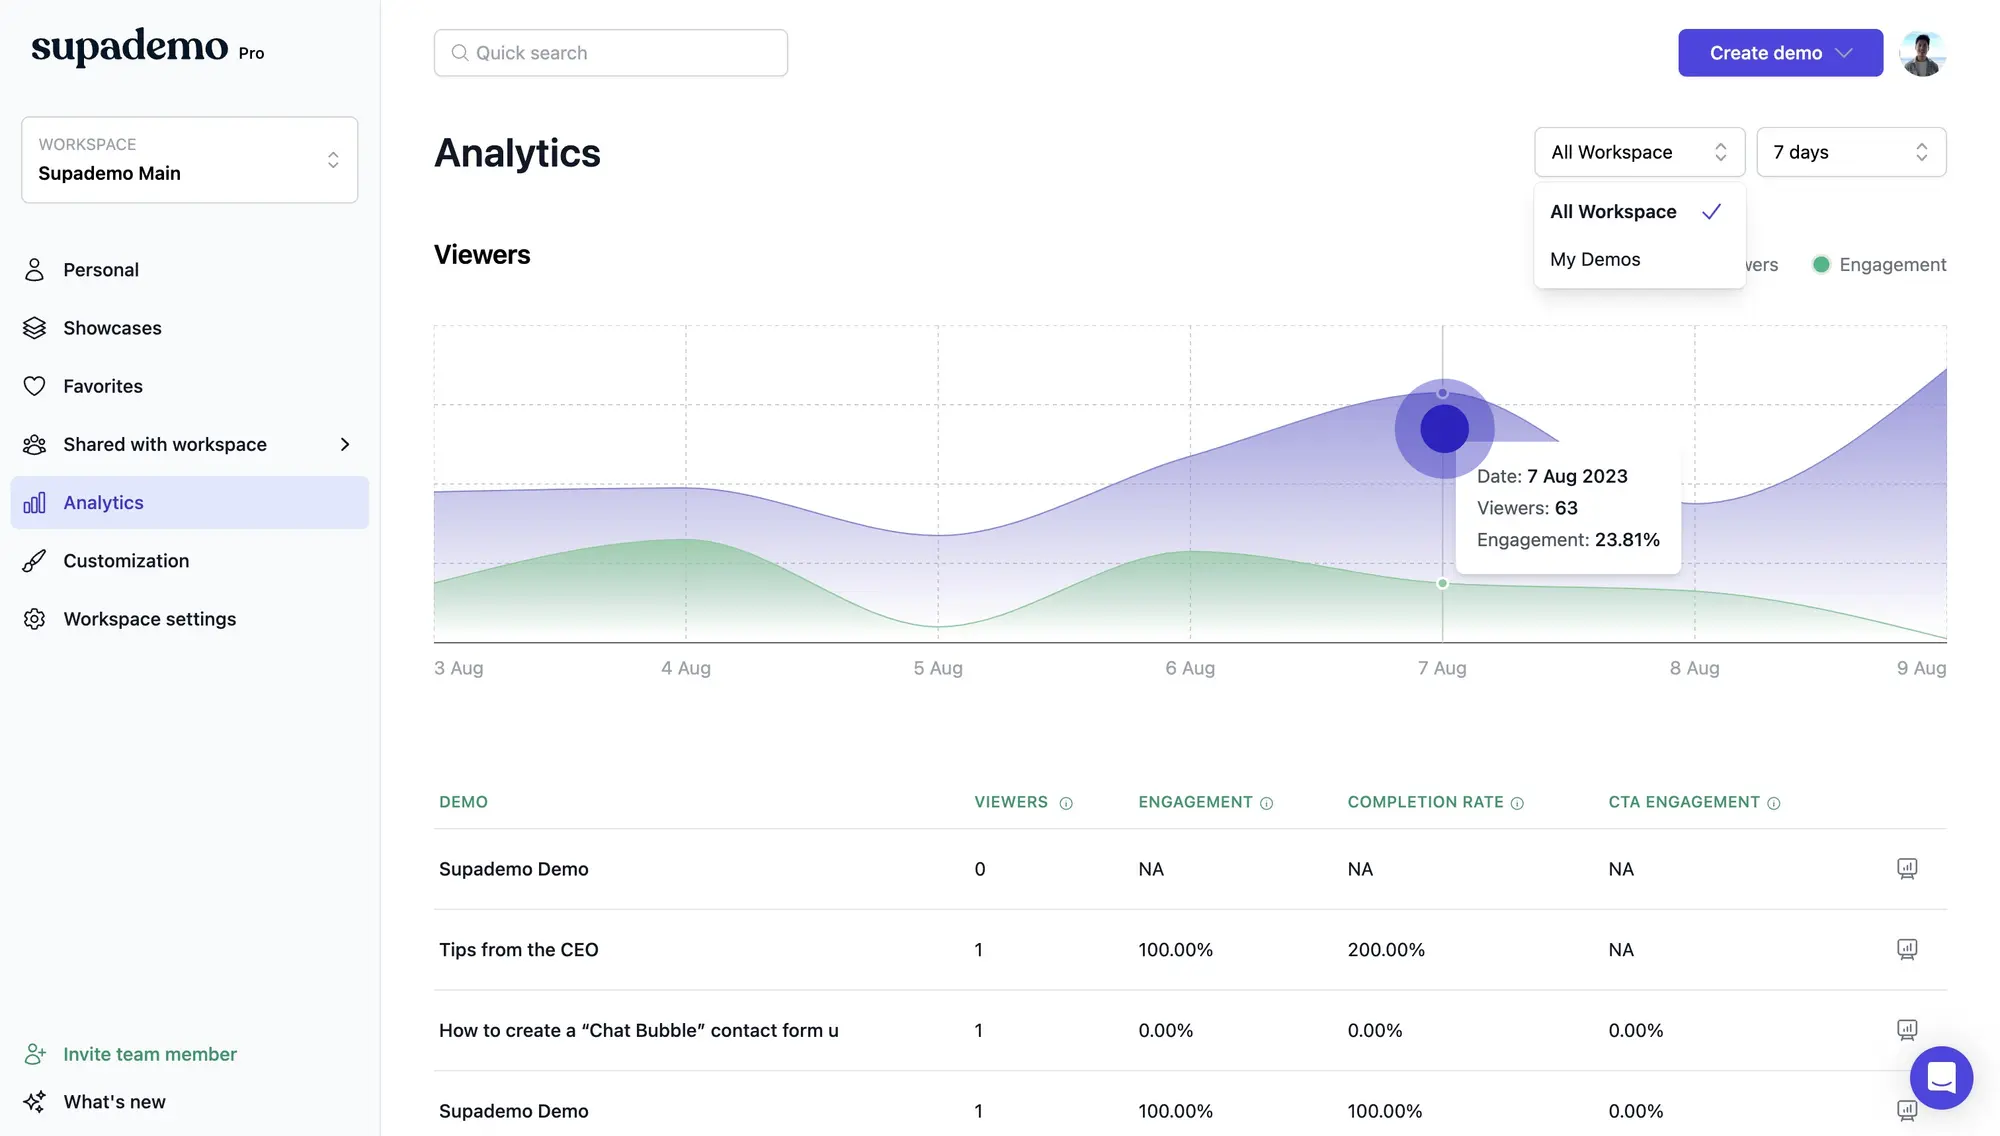Open the What's new link
The height and width of the screenshot is (1136, 2000).
(x=114, y=1102)
